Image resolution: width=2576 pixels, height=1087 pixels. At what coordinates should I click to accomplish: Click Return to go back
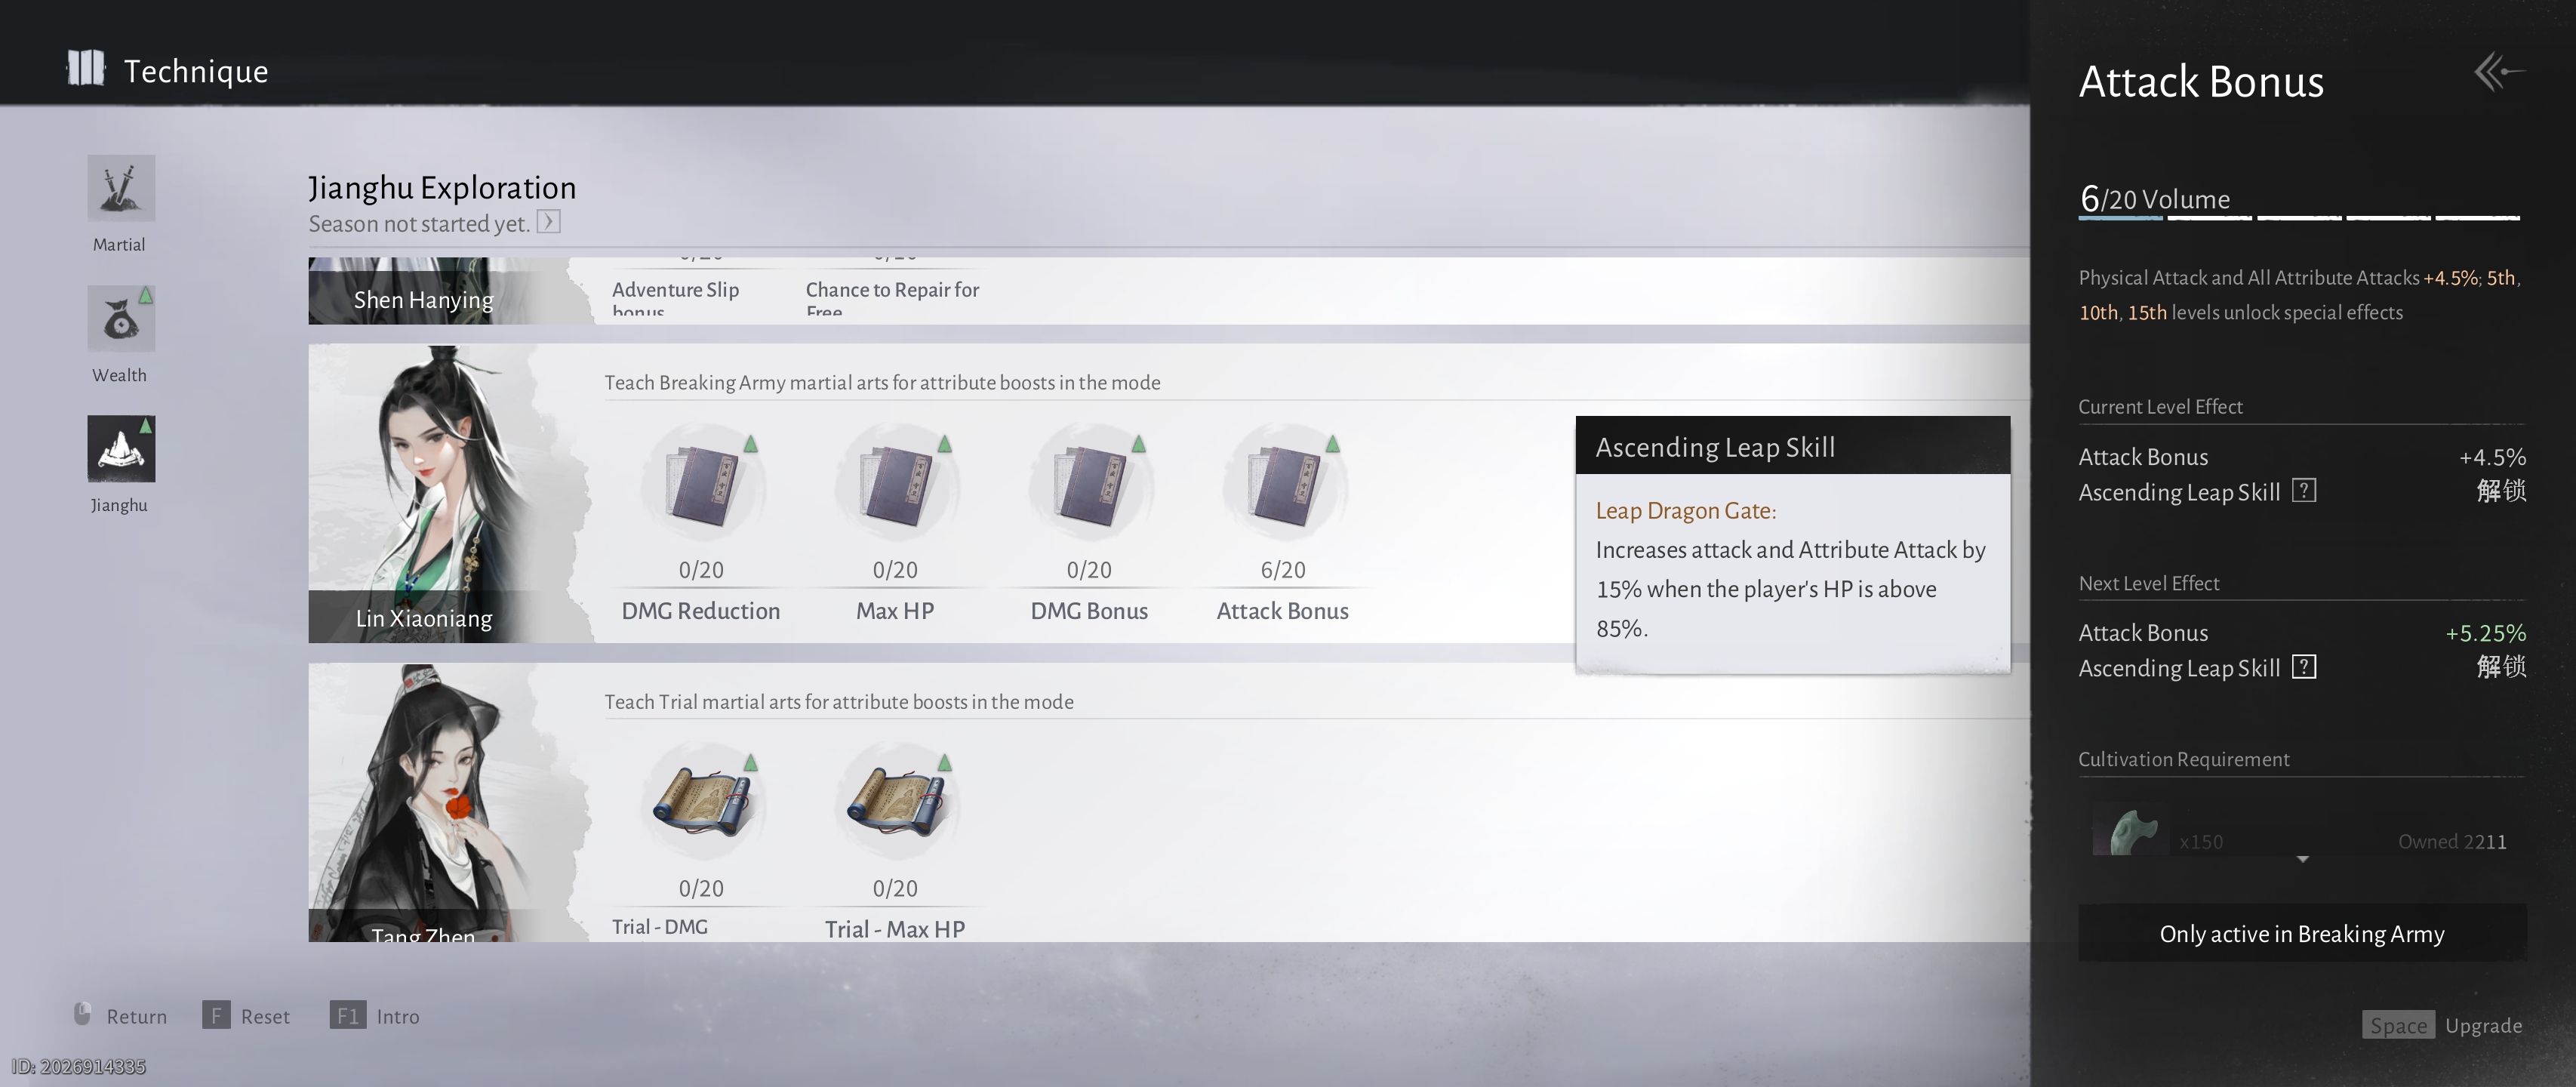click(x=120, y=1016)
